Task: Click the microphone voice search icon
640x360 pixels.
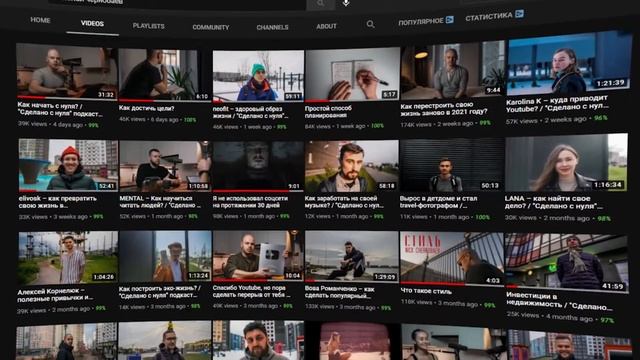Action: click(x=346, y=3)
